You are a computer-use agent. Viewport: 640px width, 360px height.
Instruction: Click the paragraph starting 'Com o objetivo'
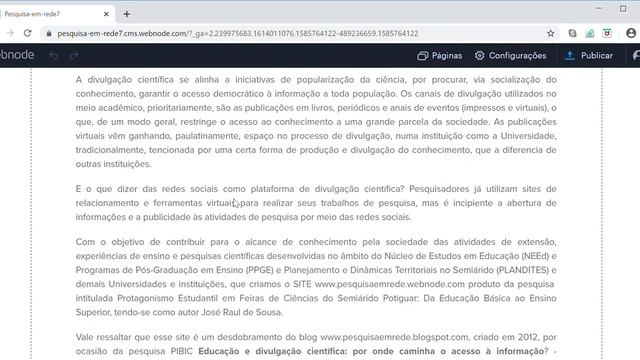pyautogui.click(x=316, y=277)
